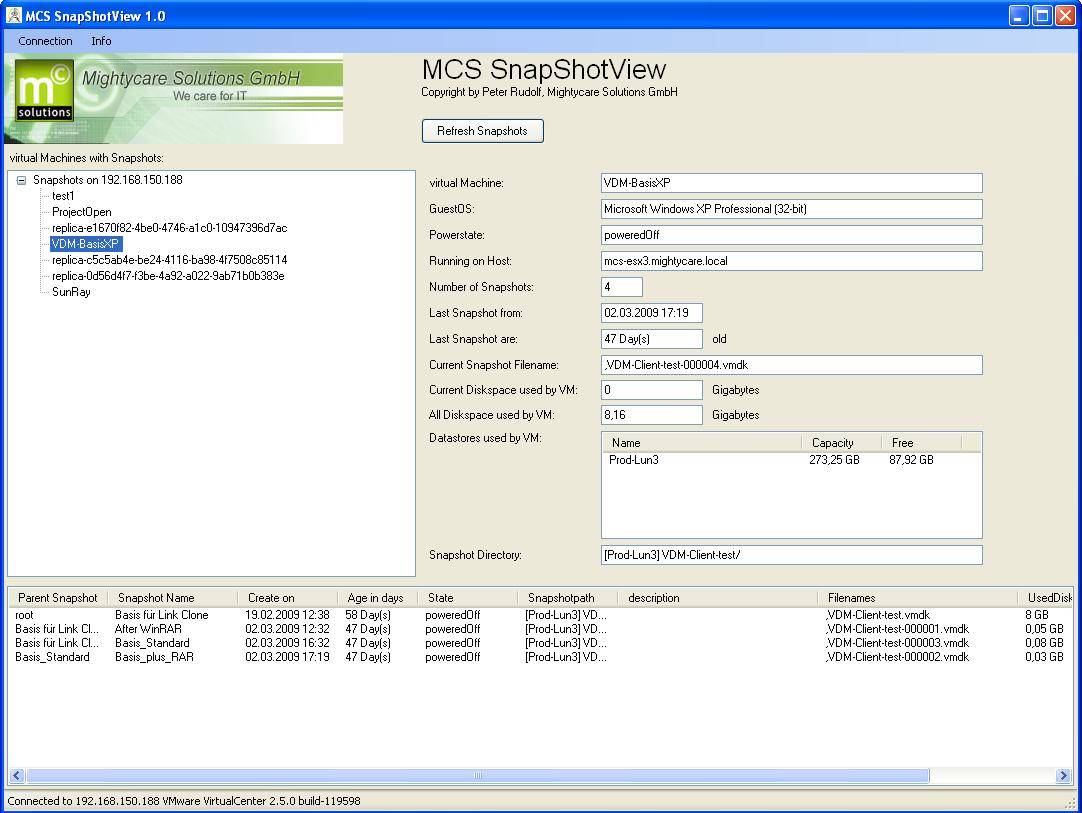The width and height of the screenshot is (1082, 813).
Task: Click the 02.03.2009 16:32 creation date
Action: click(287, 643)
